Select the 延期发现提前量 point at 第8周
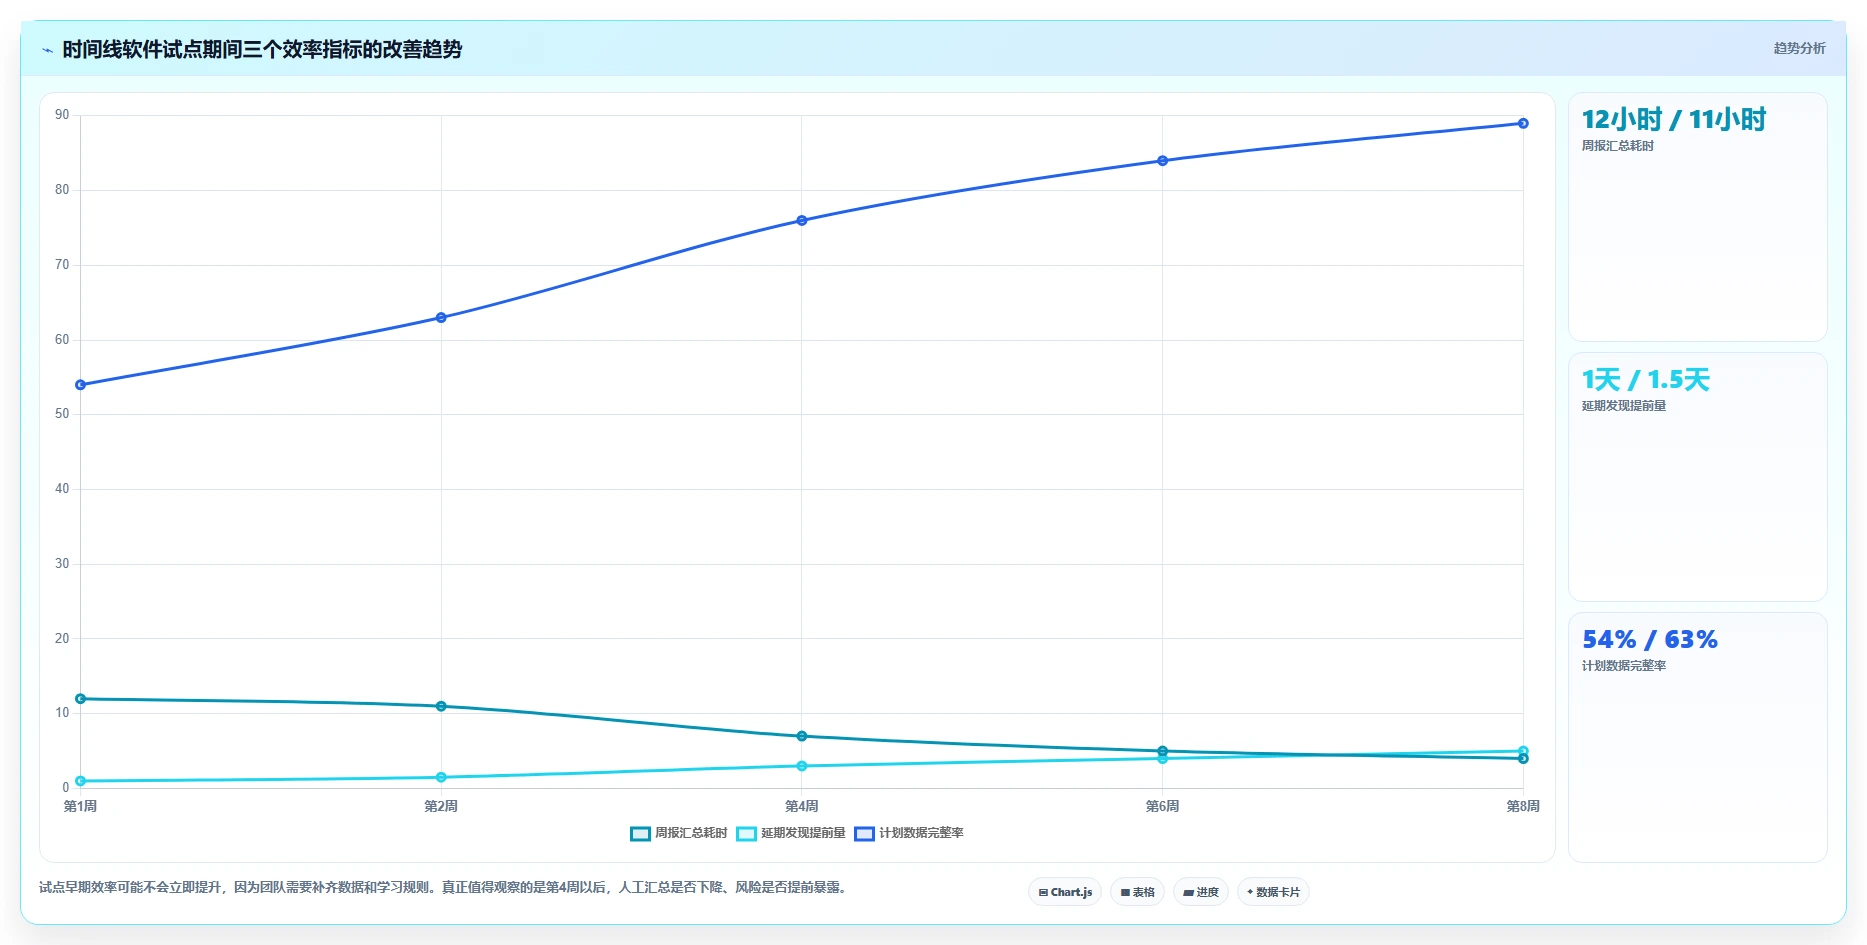Screen dimensions: 1867x945 coord(1523,751)
